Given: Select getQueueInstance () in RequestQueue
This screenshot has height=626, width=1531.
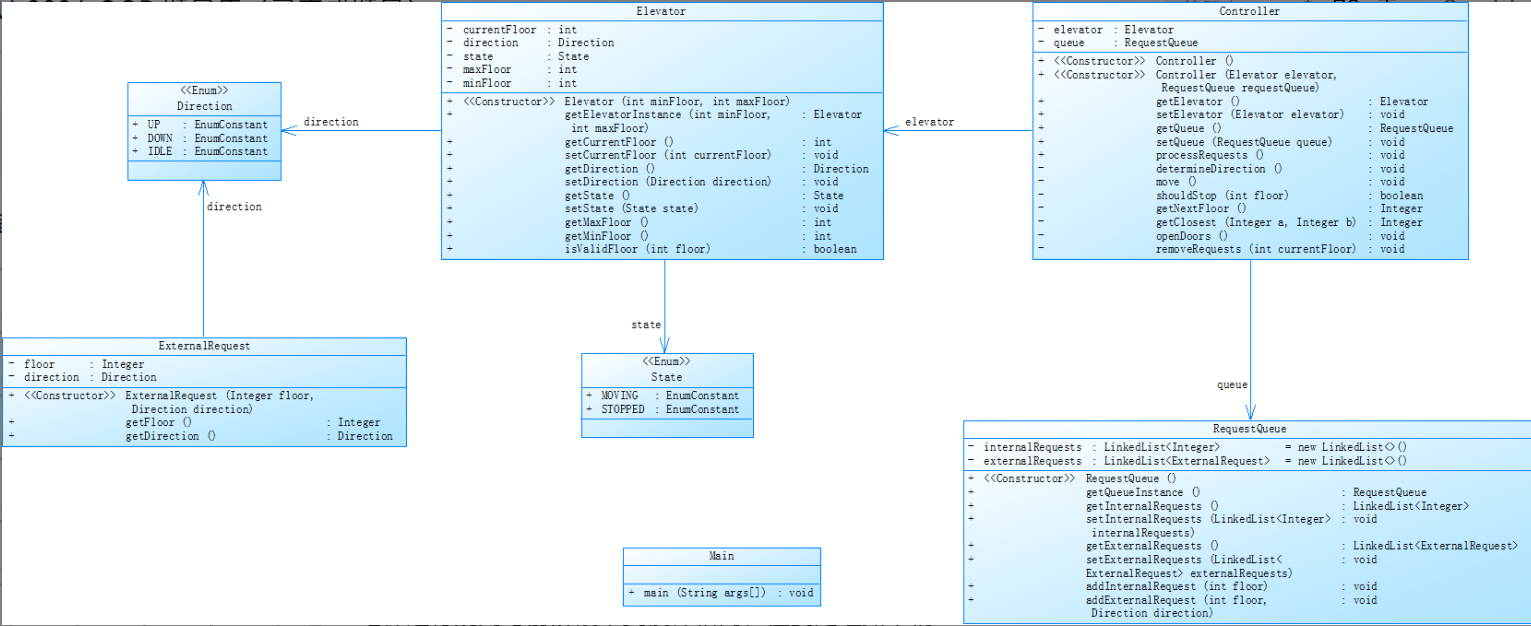Looking at the screenshot, I should pos(1135,492).
